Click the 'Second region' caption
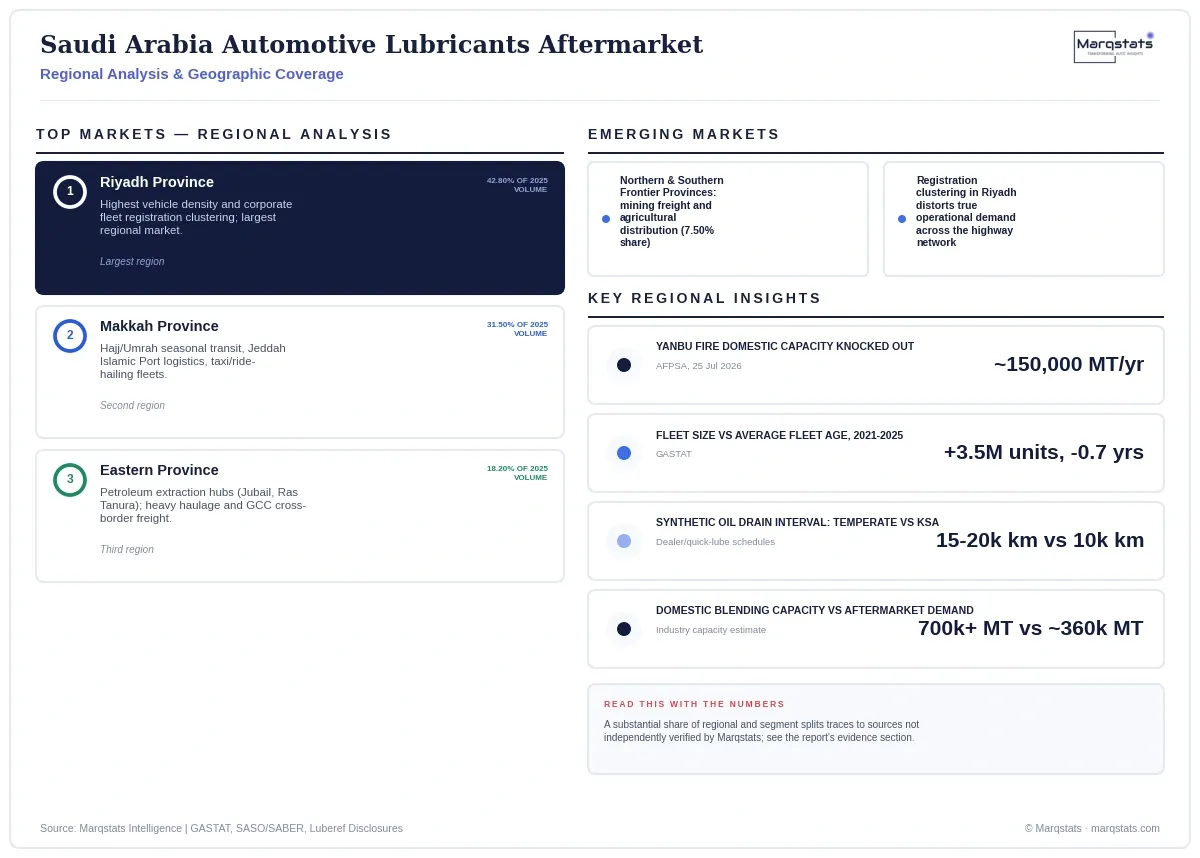The height and width of the screenshot is (858, 1200). click(x=132, y=406)
